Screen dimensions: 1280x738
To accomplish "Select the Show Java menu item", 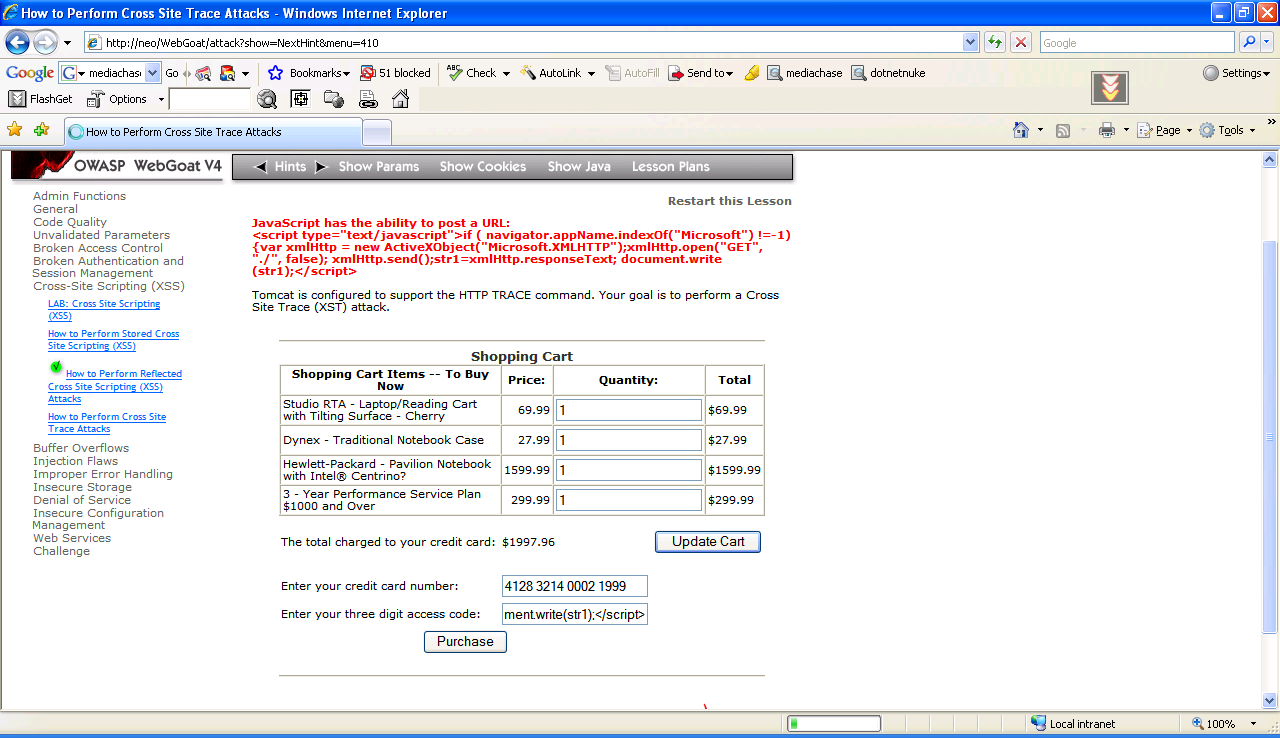I will (x=578, y=167).
